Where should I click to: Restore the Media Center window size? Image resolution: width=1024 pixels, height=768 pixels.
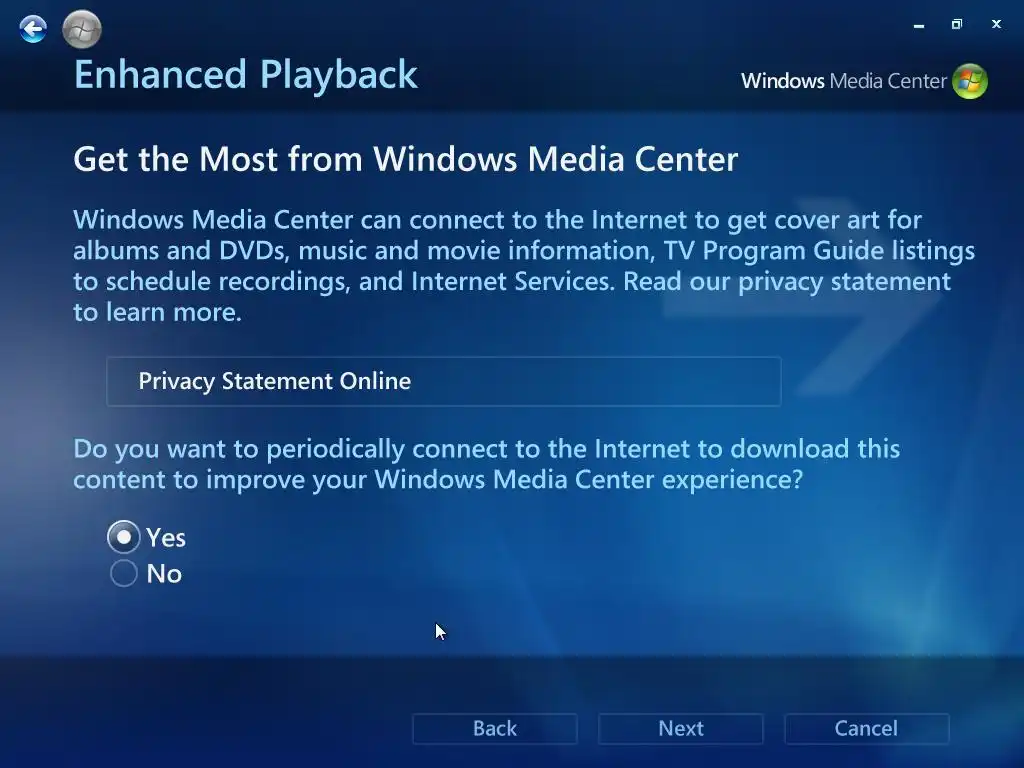click(x=957, y=24)
